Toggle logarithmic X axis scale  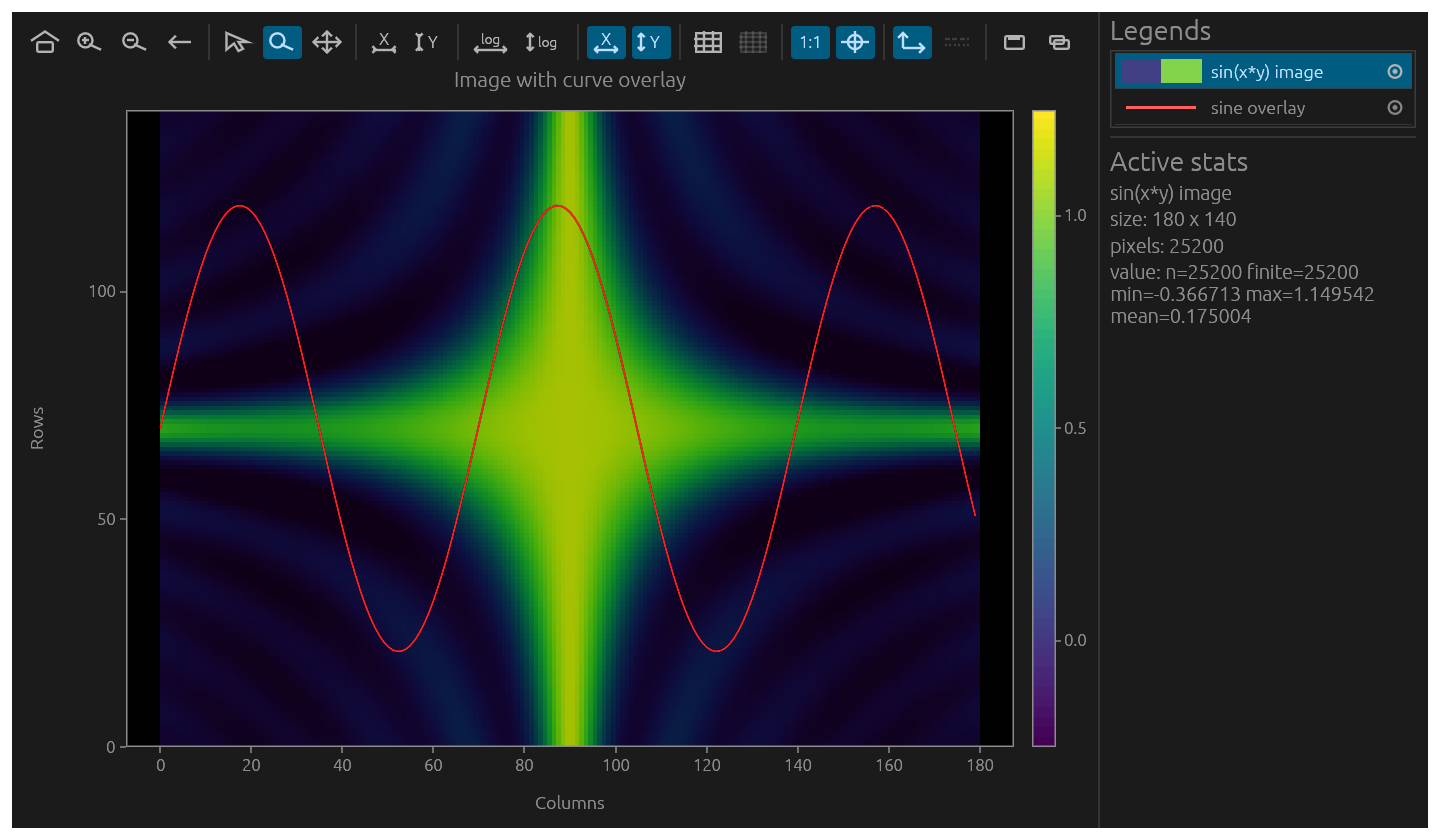tap(490, 42)
